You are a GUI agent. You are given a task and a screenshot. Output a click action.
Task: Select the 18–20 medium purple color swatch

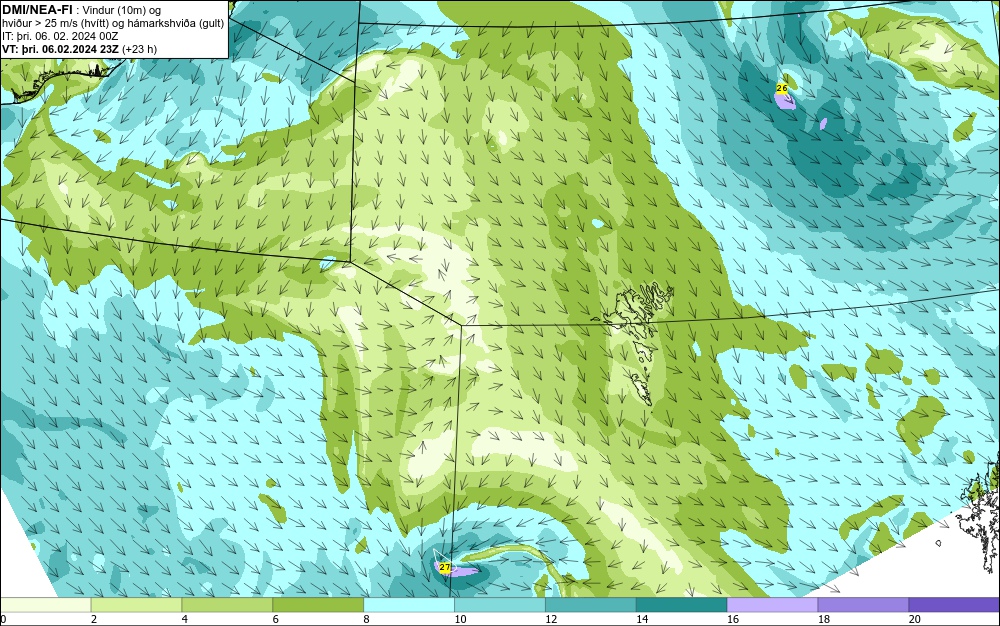click(x=864, y=605)
